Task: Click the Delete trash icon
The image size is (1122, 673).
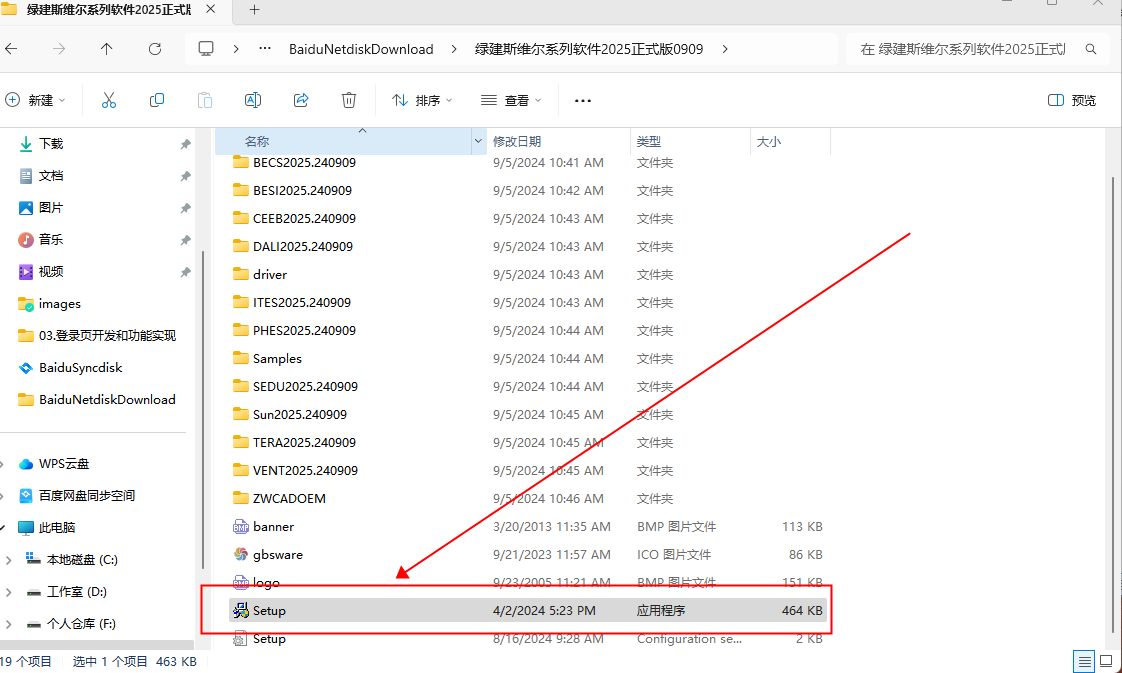Action: pos(348,100)
